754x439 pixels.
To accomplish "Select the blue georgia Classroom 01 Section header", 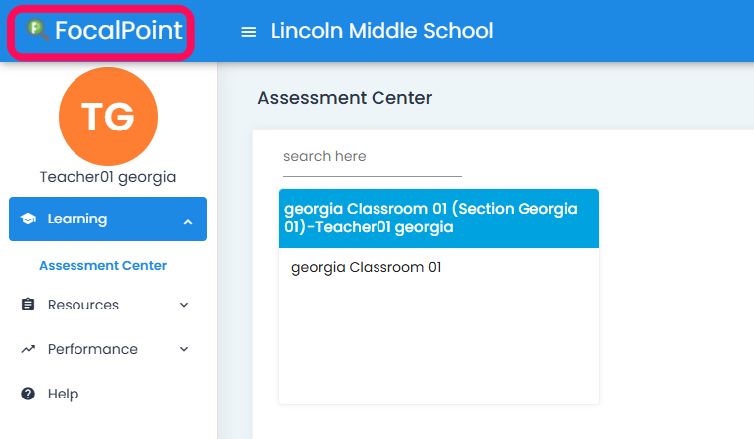I will (x=438, y=218).
